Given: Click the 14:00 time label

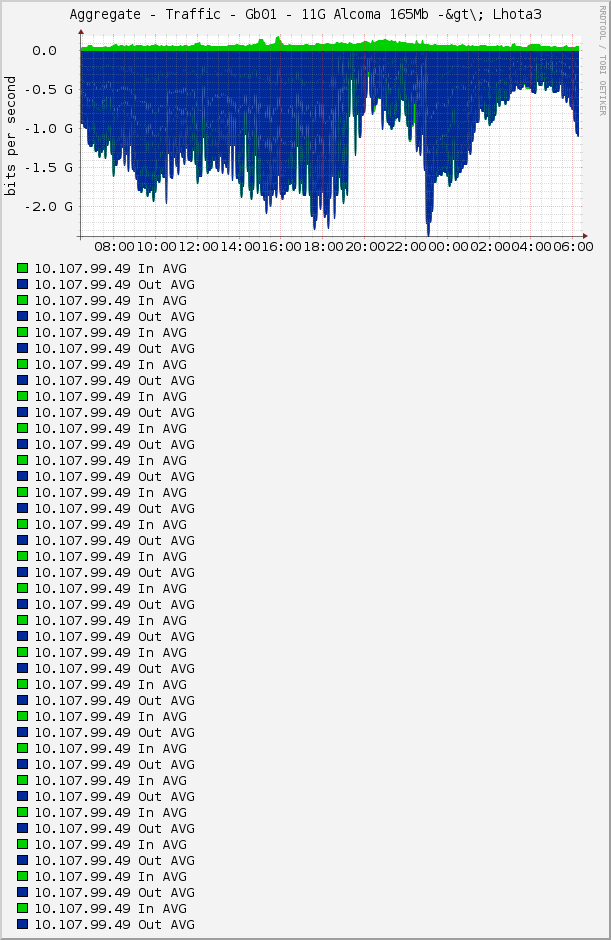Looking at the screenshot, I should click(x=240, y=247).
